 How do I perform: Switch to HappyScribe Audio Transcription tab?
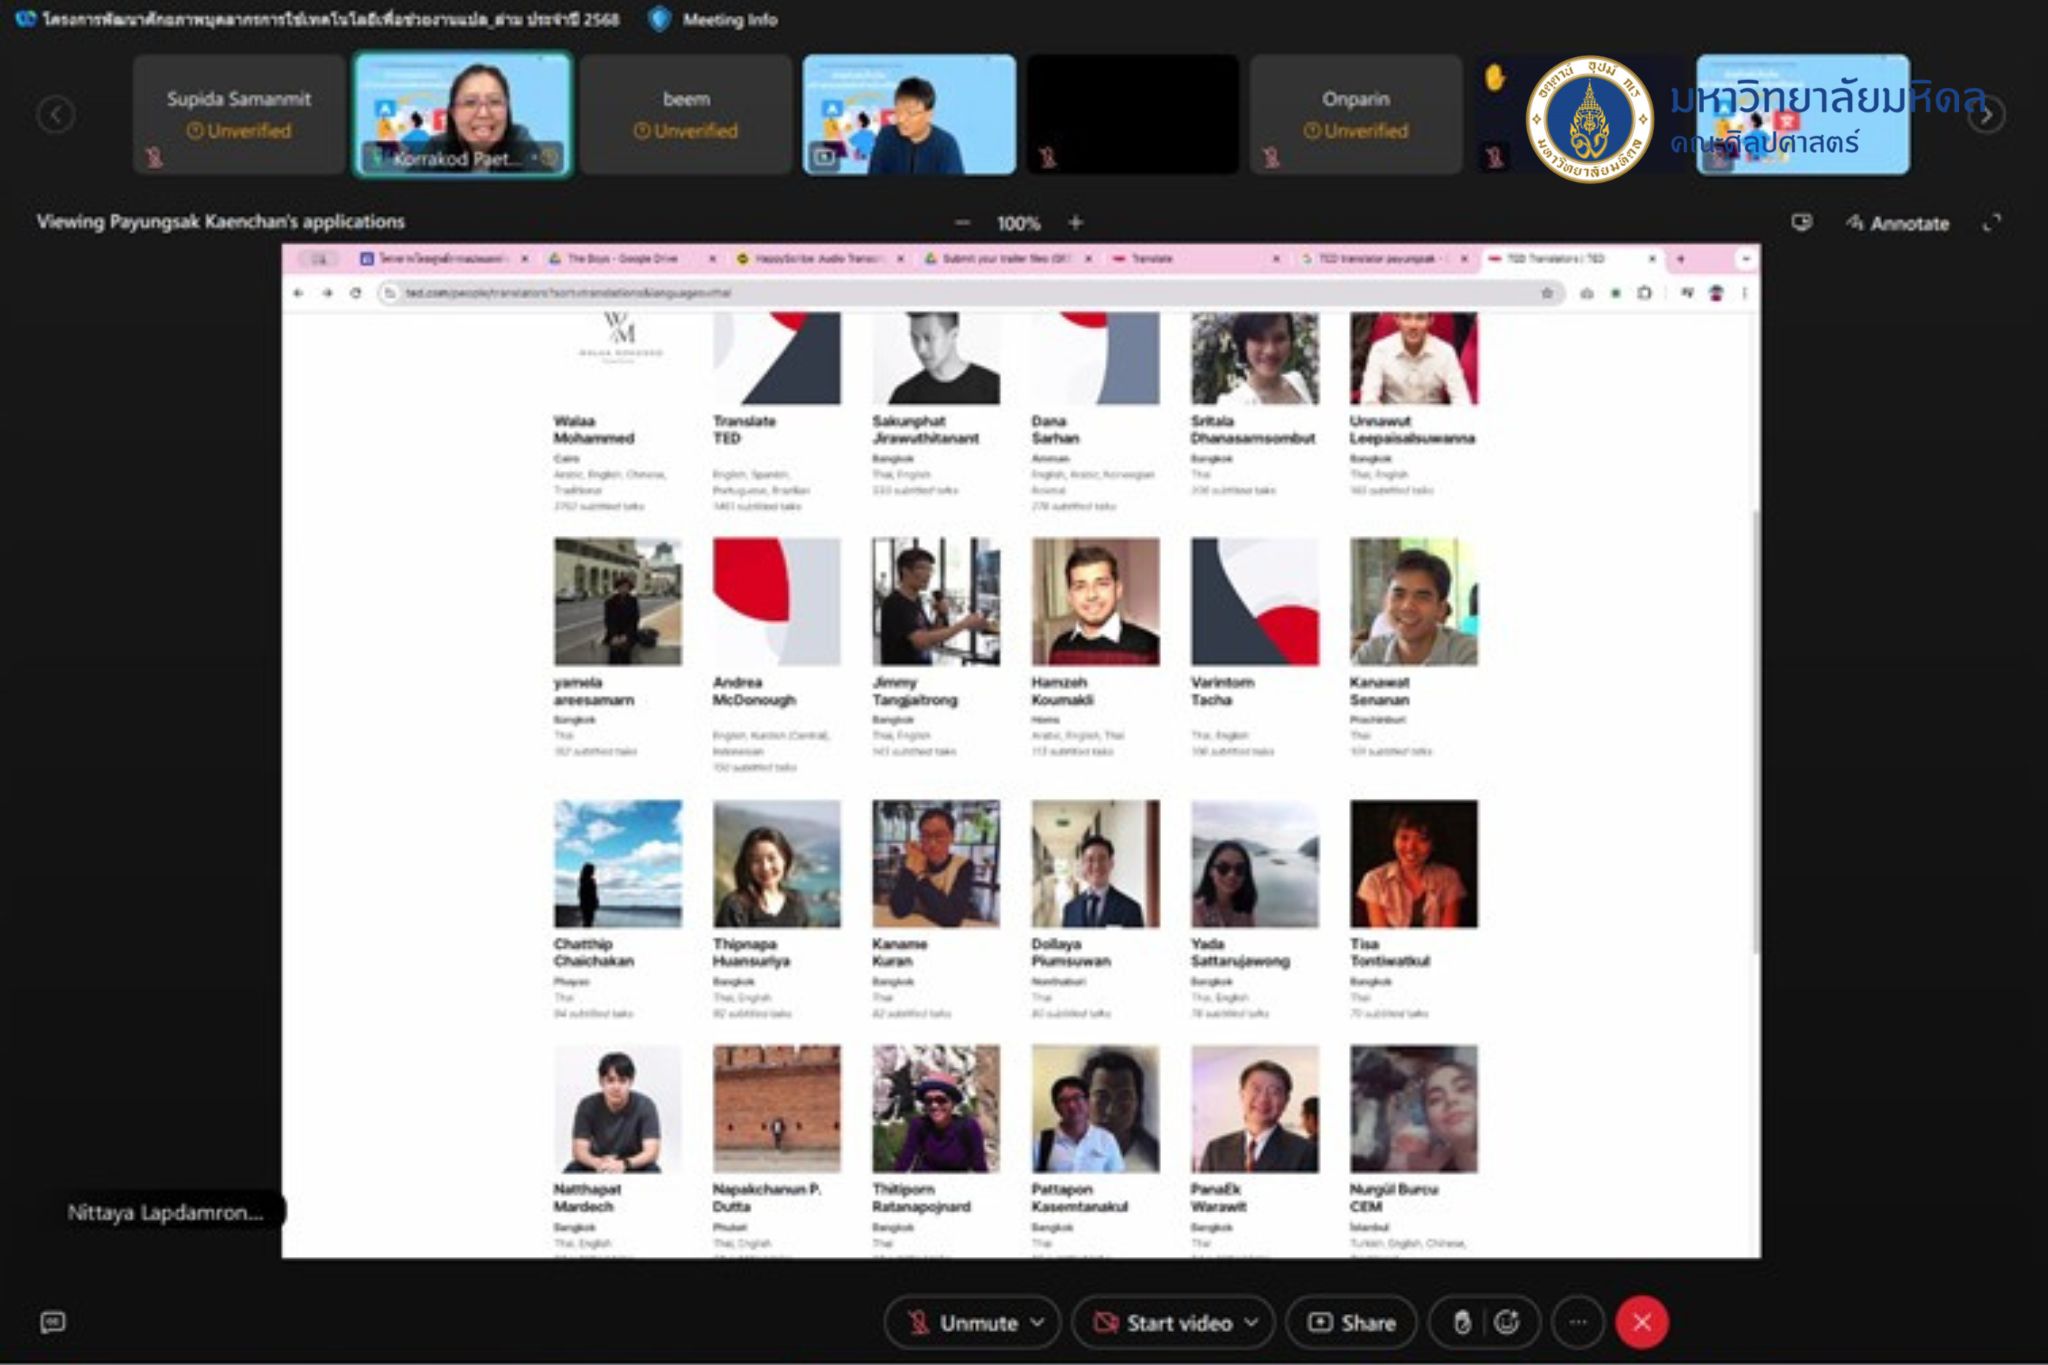(x=819, y=259)
